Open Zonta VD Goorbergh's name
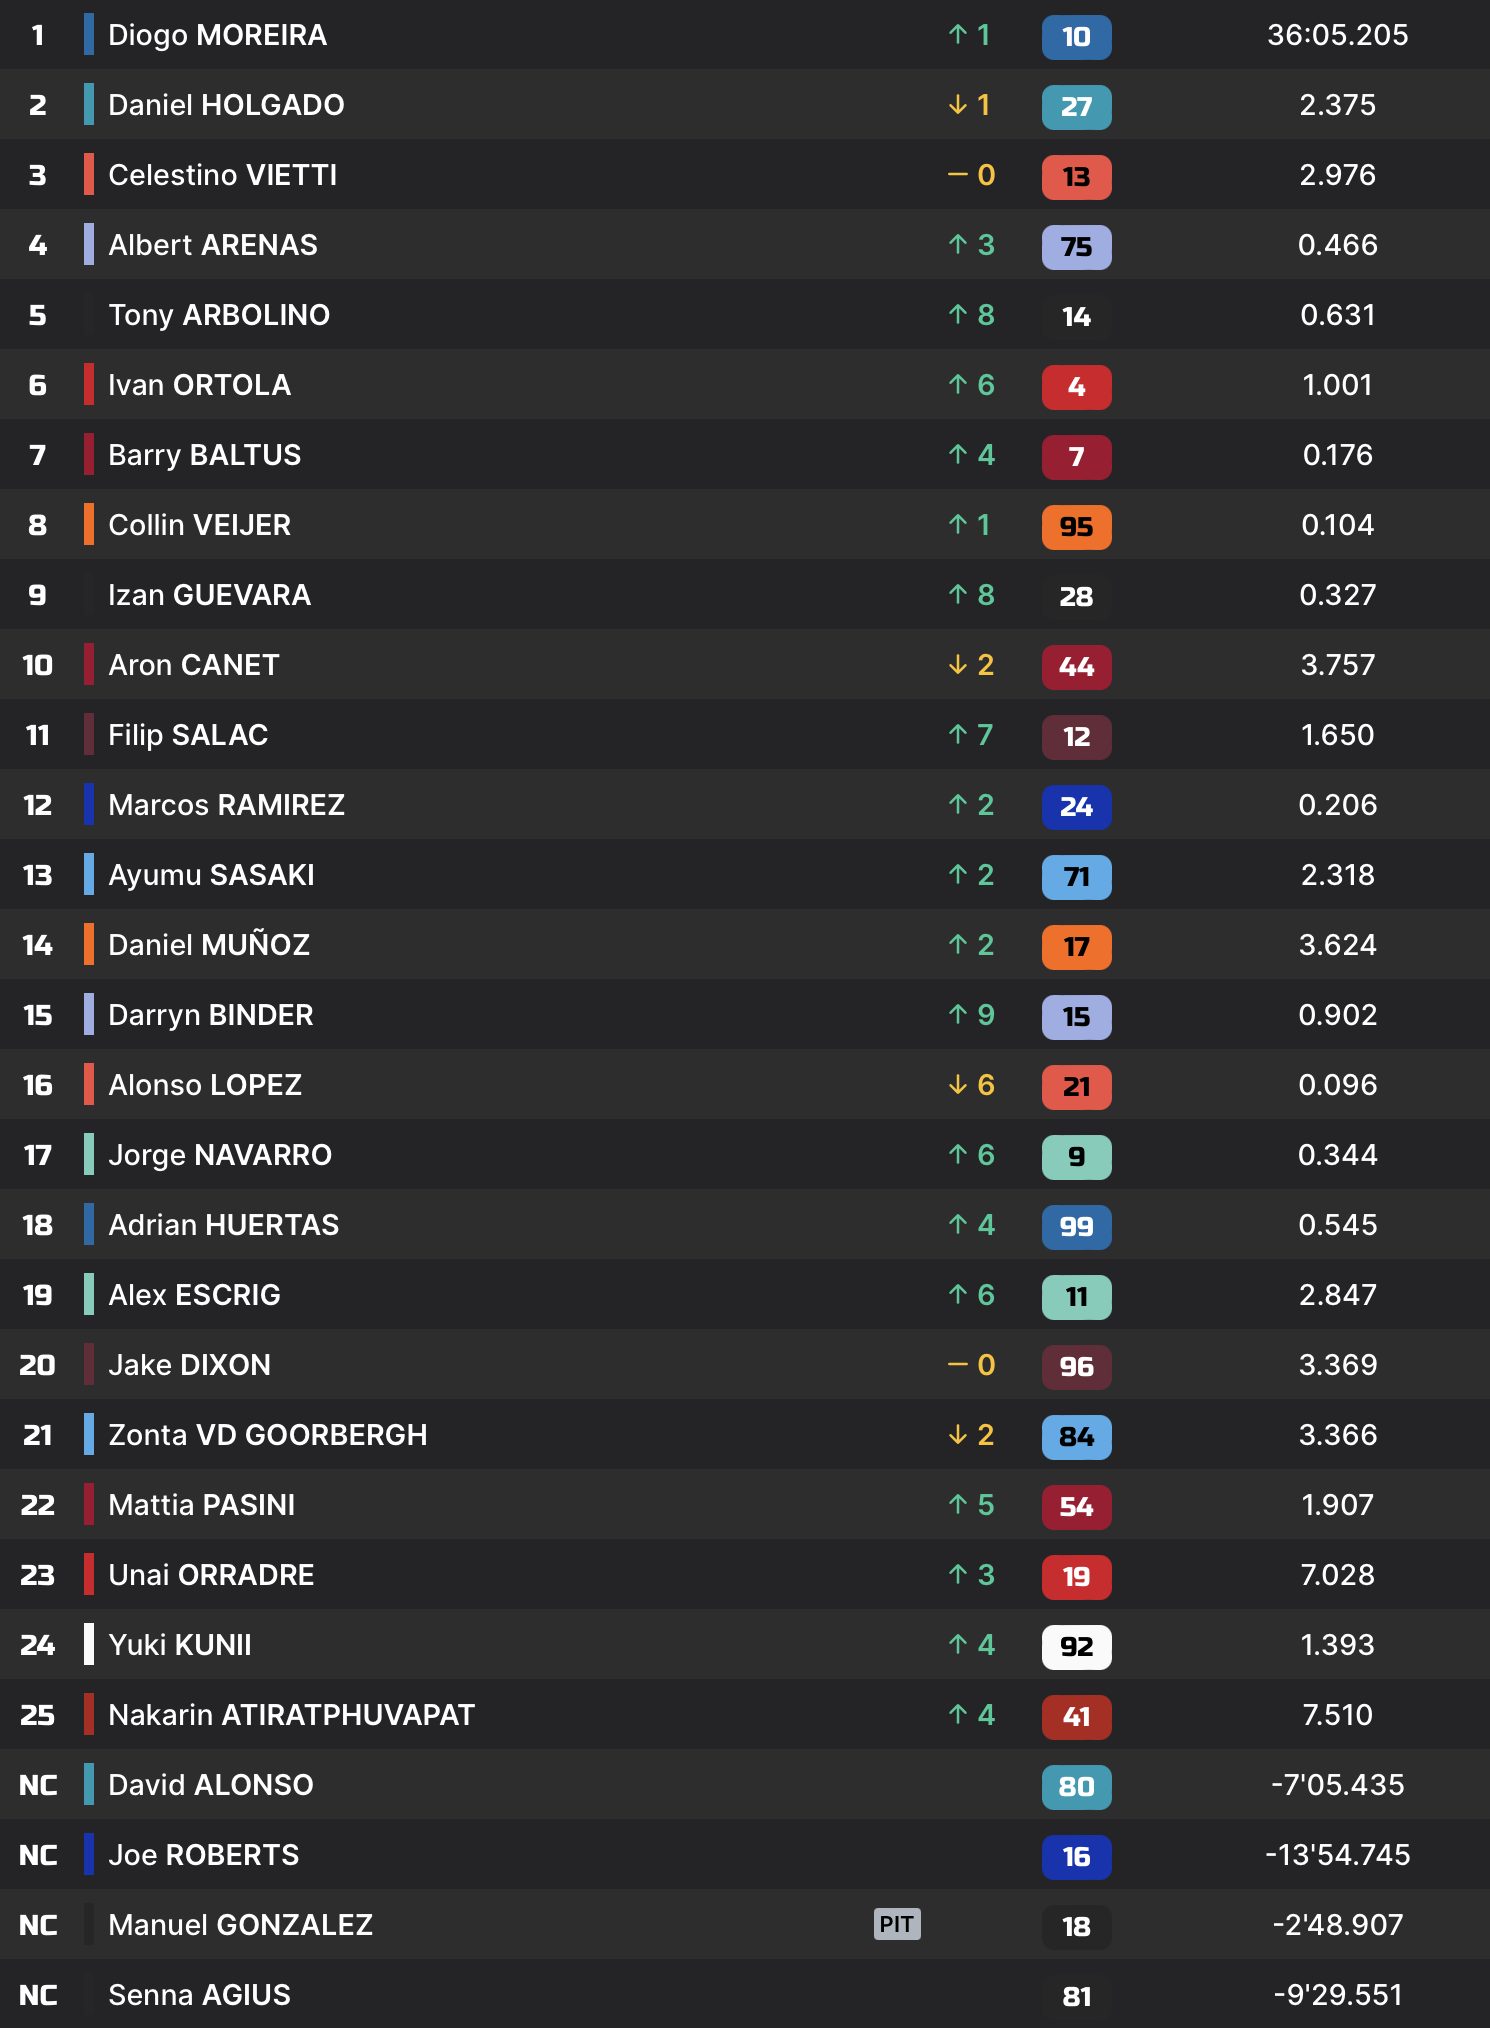Image resolution: width=1490 pixels, height=2028 pixels. pos(267,1435)
